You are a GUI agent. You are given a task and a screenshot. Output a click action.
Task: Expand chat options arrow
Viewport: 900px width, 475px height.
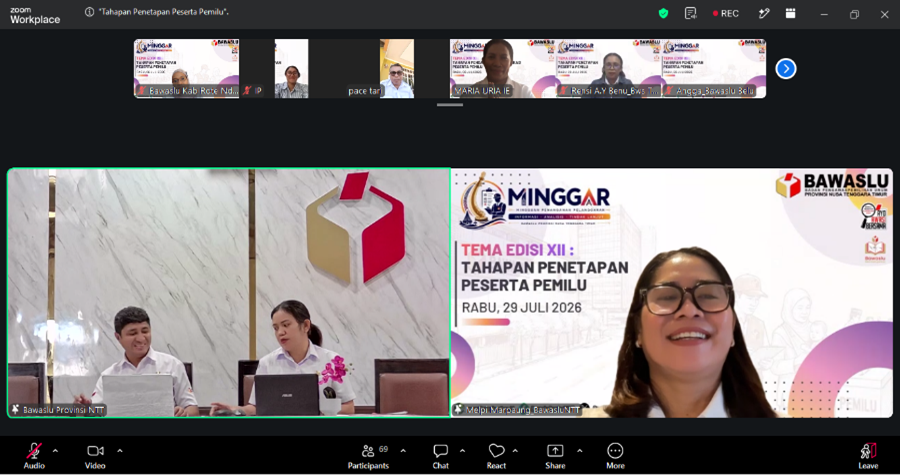click(463, 451)
